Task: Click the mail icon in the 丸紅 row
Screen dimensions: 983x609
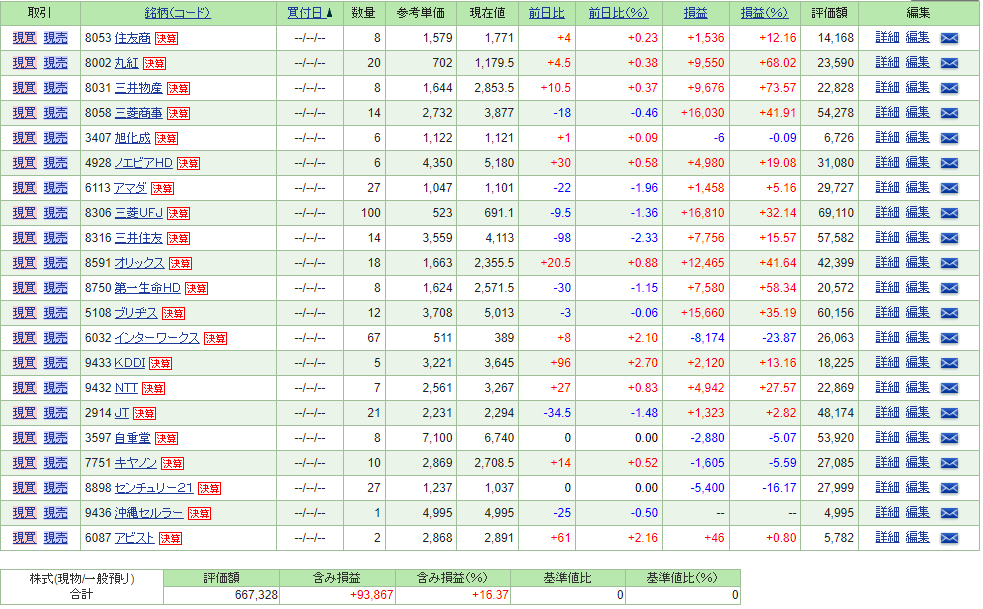Action: pos(949,63)
